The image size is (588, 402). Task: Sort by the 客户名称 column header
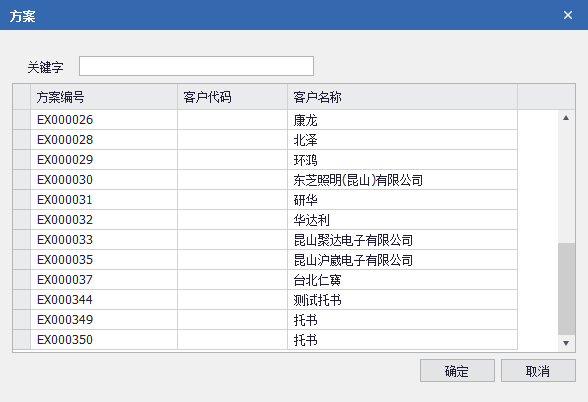pos(402,97)
